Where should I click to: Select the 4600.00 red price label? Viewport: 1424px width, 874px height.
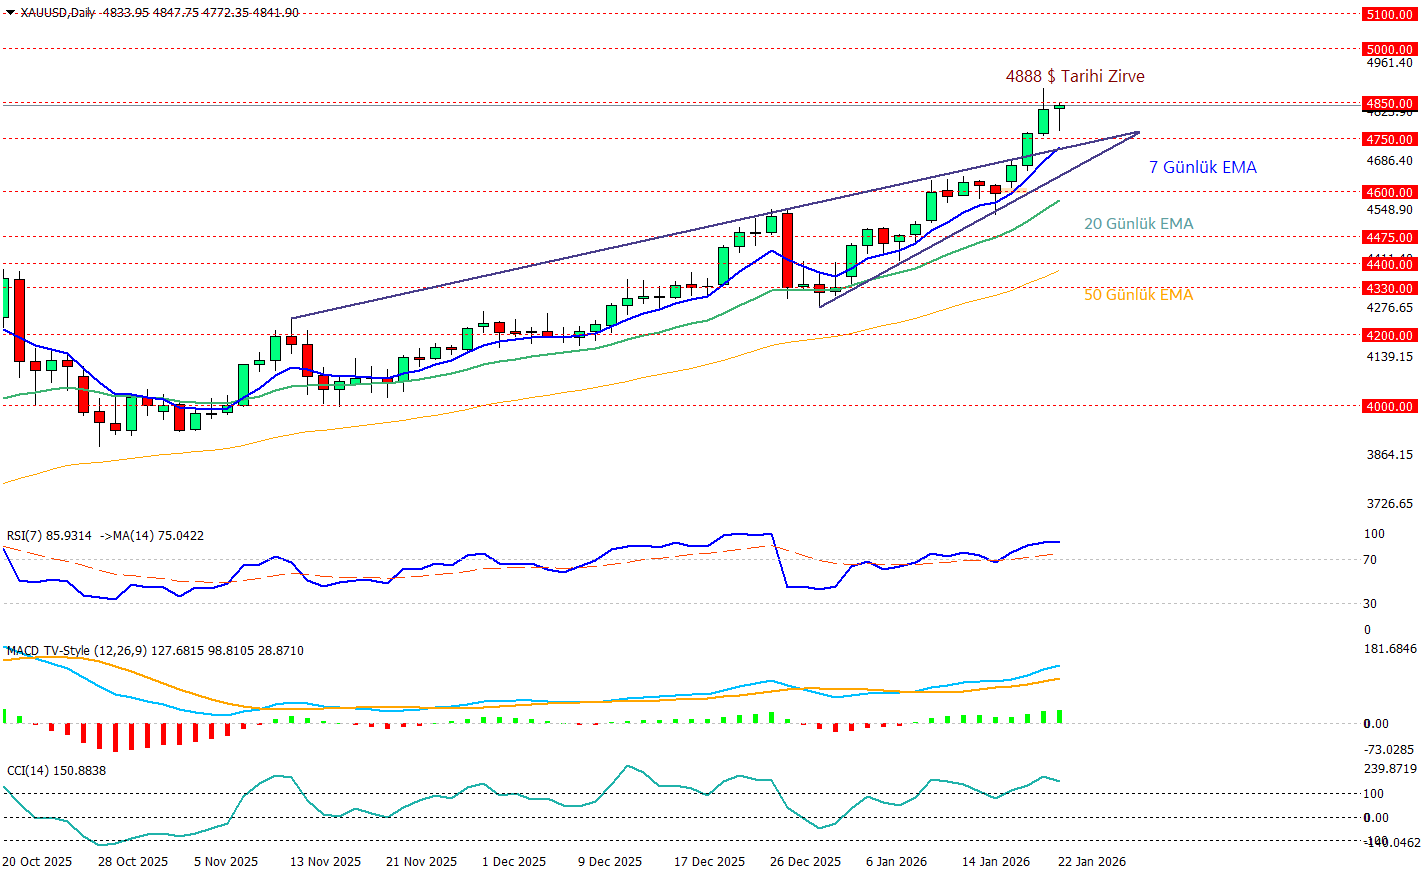(x=1389, y=192)
